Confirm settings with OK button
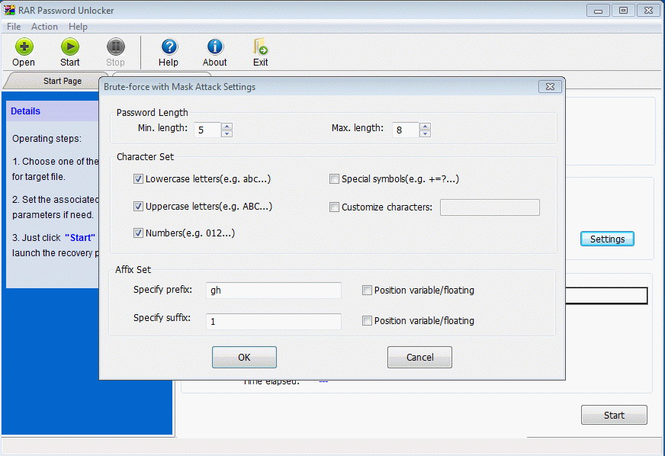665x456 pixels. tap(244, 357)
